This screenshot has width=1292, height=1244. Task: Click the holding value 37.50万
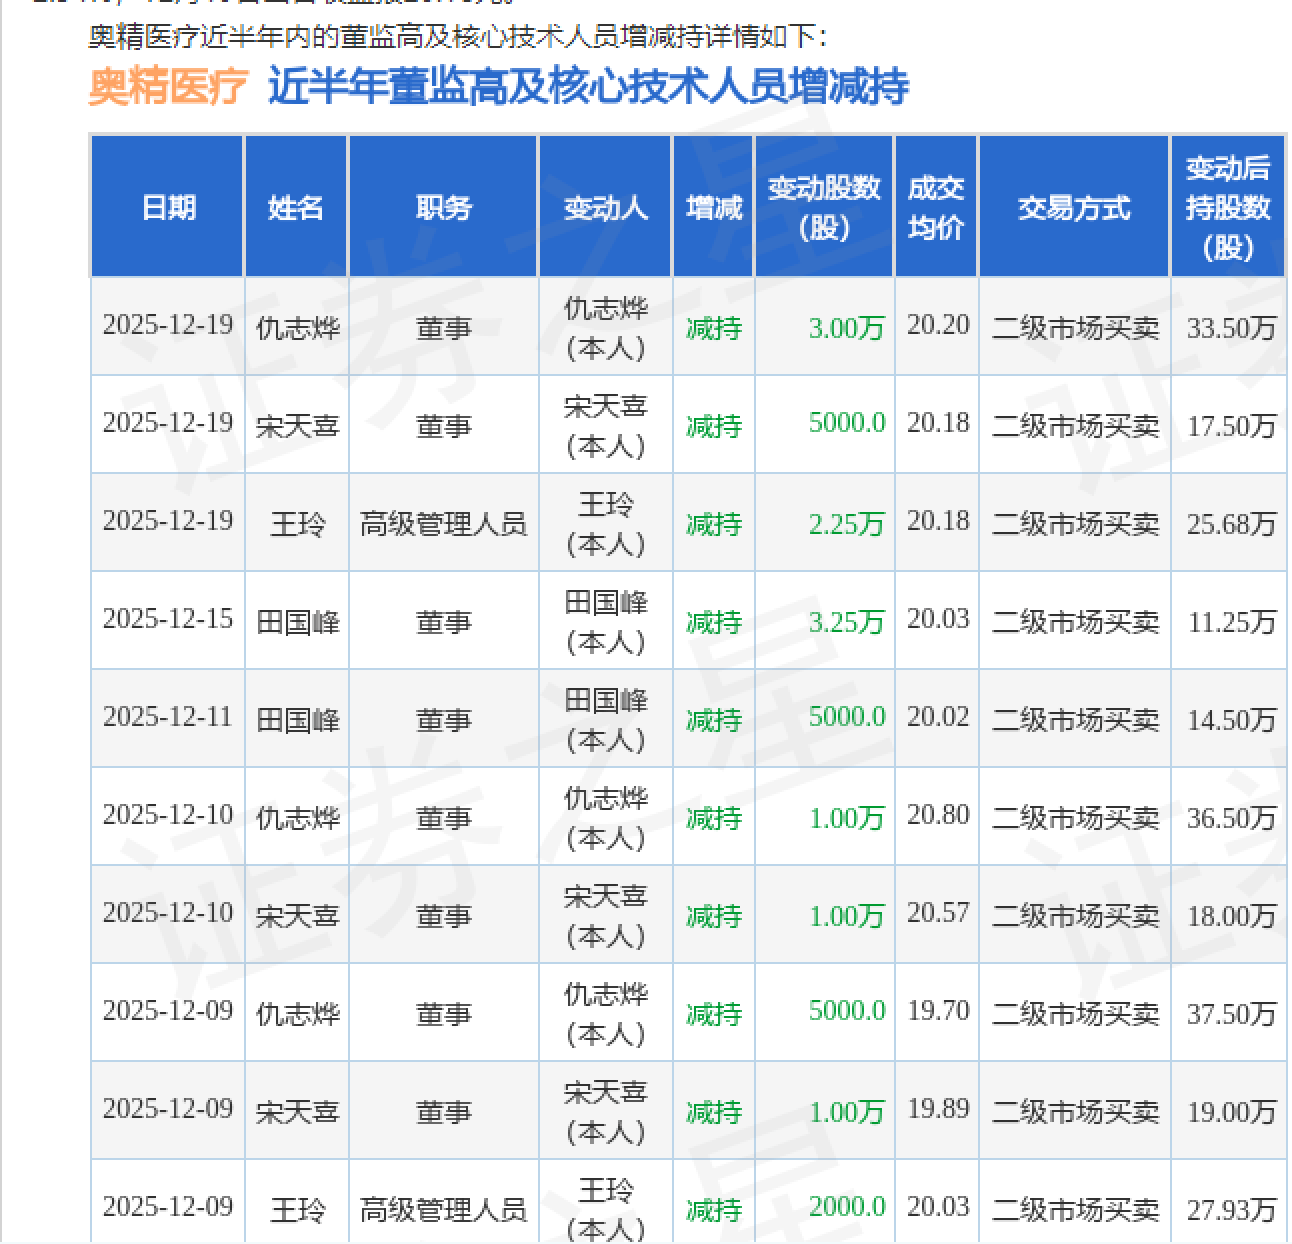coord(1231,1014)
